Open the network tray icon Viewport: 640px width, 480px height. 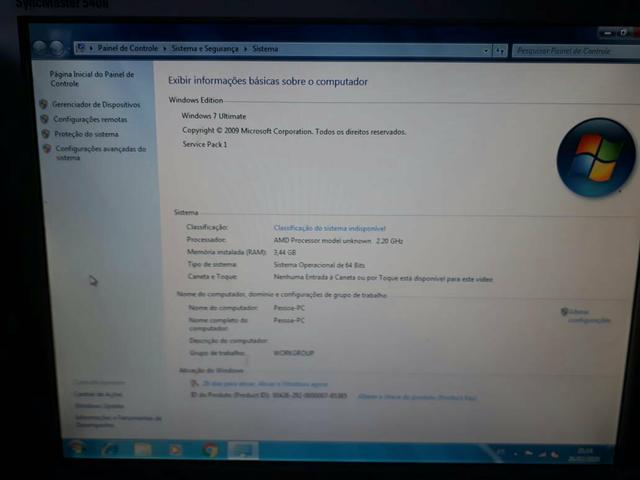[543, 454]
